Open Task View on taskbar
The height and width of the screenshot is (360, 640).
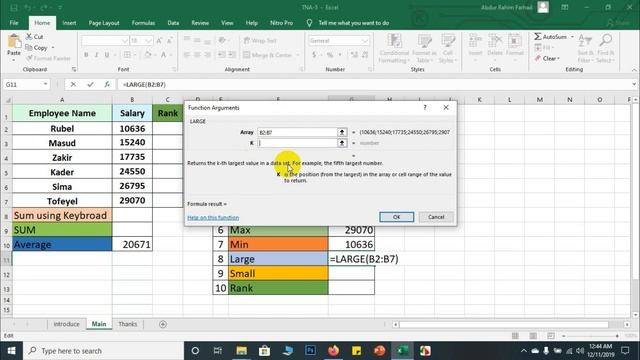(x=218, y=351)
